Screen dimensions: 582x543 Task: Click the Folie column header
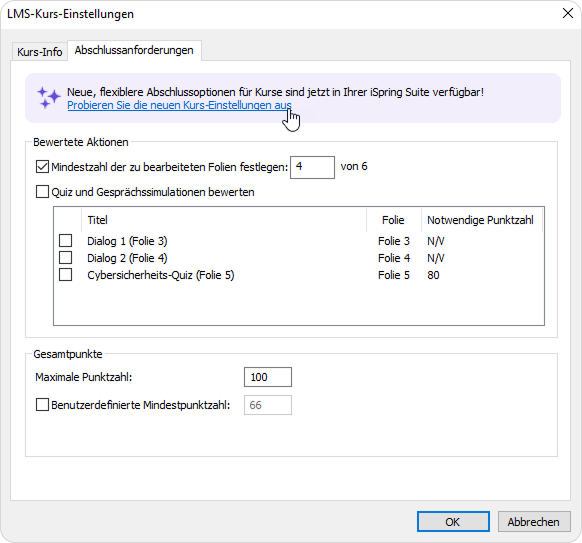click(393, 220)
